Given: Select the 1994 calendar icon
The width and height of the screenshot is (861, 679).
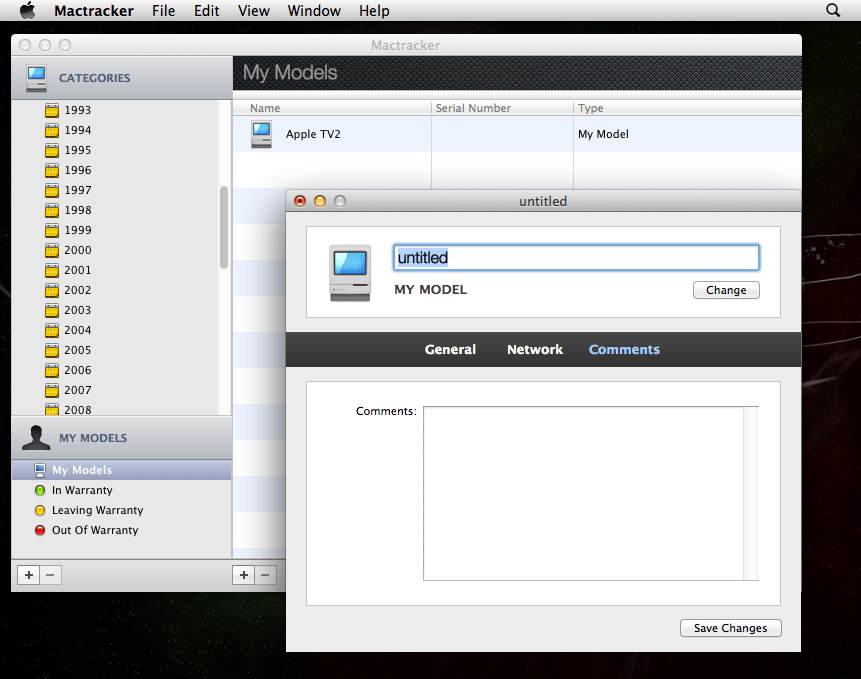Looking at the screenshot, I should pyautogui.click(x=52, y=130).
